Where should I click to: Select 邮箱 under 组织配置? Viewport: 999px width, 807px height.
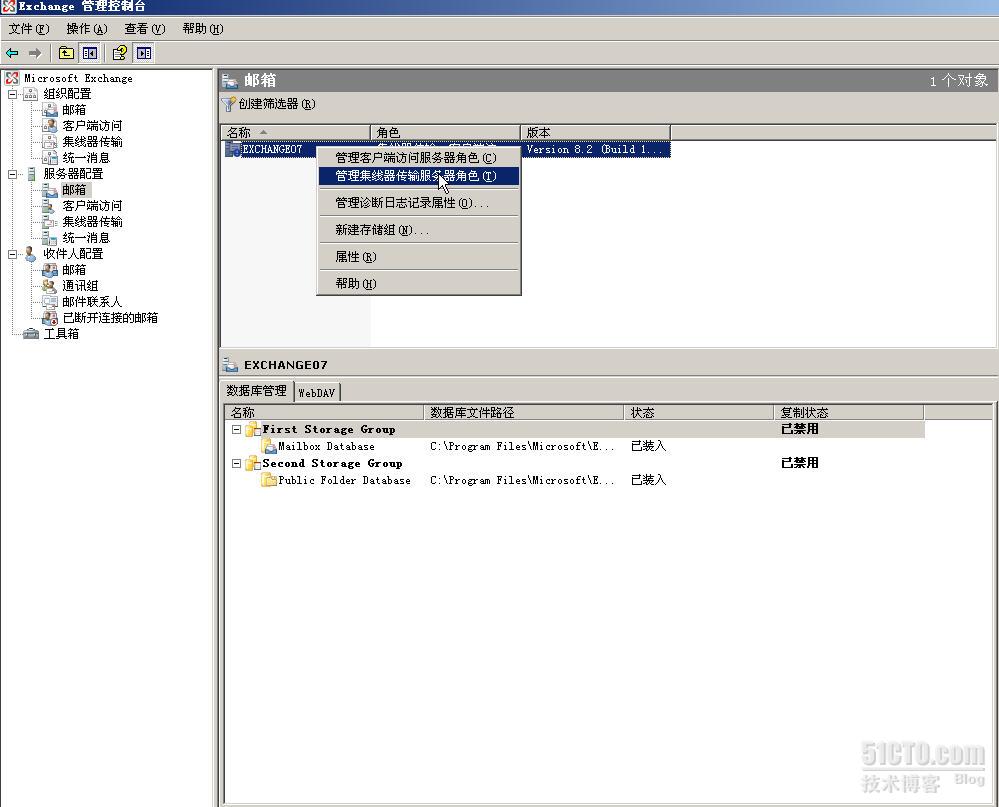pos(74,110)
